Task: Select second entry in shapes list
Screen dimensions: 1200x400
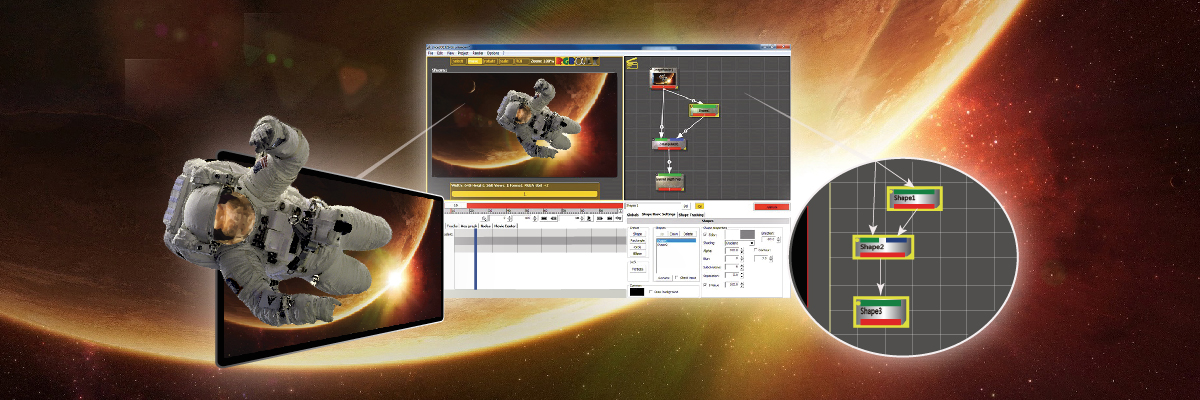Action: [676, 245]
